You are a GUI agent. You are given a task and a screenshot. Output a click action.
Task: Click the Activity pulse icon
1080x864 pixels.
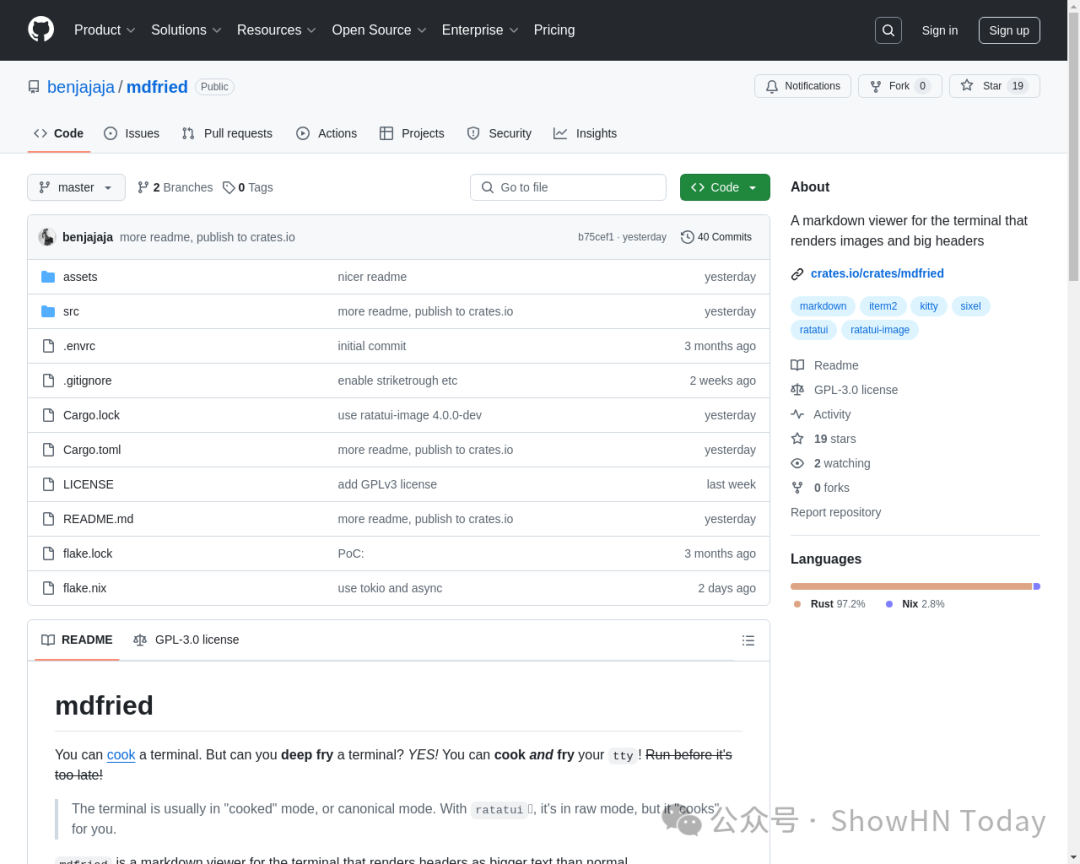(x=797, y=415)
